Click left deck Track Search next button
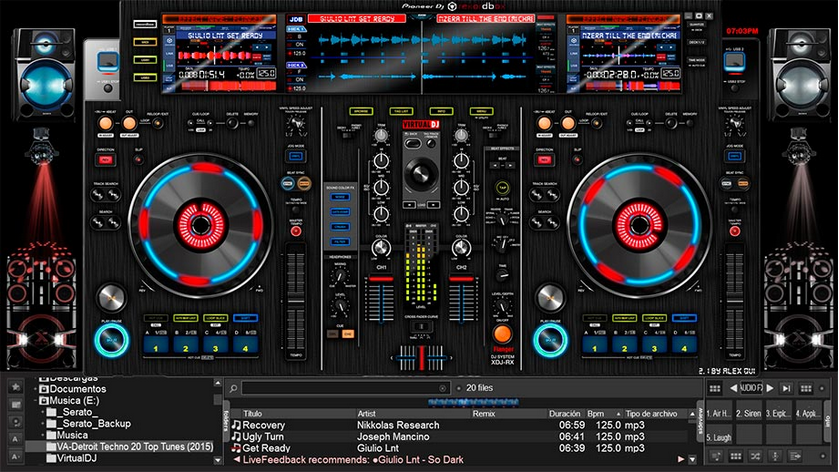 [113, 195]
